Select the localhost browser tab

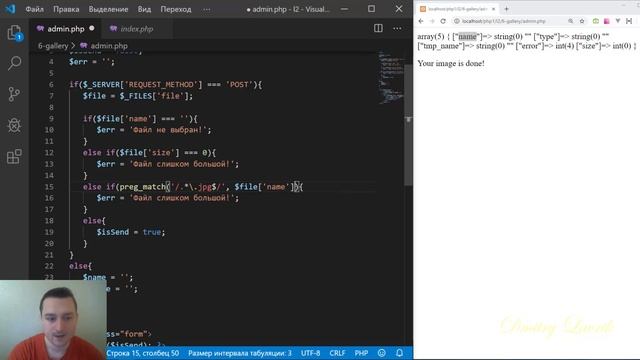[458, 9]
